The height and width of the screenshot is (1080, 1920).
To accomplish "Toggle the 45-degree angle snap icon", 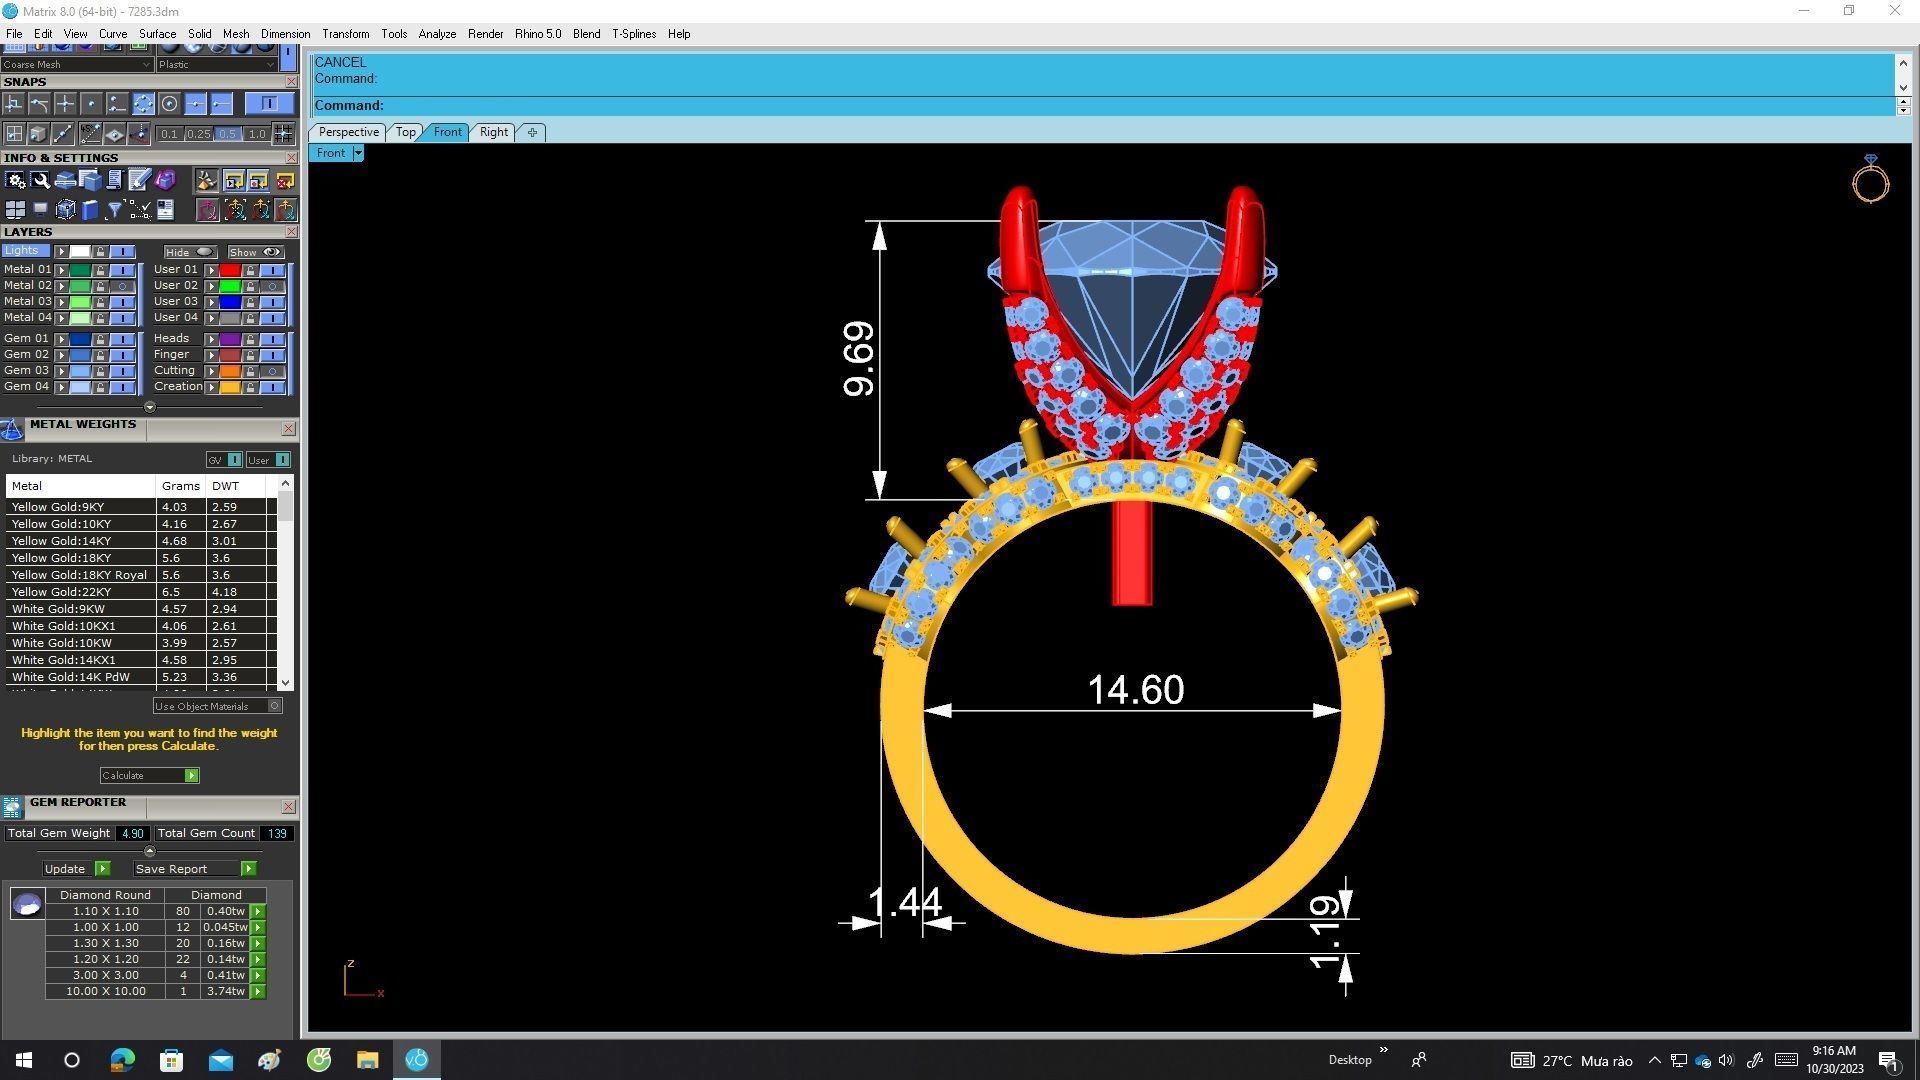I will [89, 133].
